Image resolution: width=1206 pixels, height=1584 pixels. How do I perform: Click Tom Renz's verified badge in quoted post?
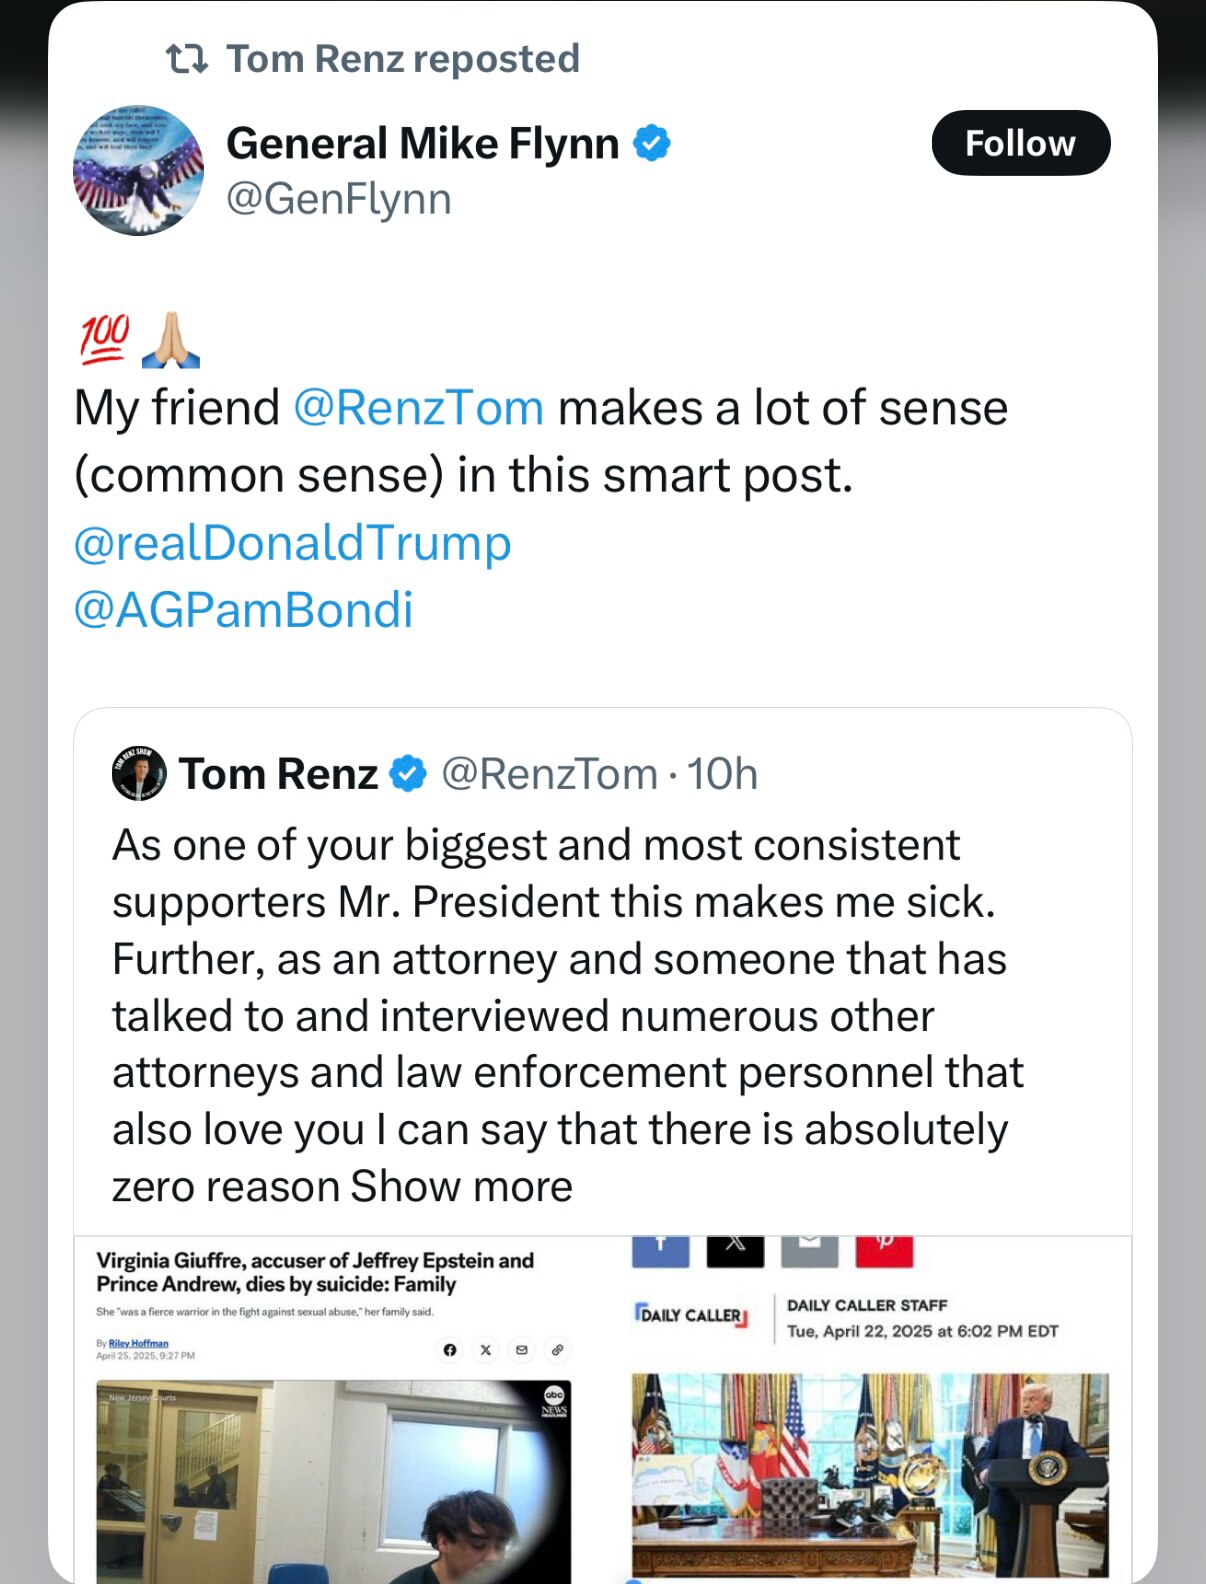408,774
